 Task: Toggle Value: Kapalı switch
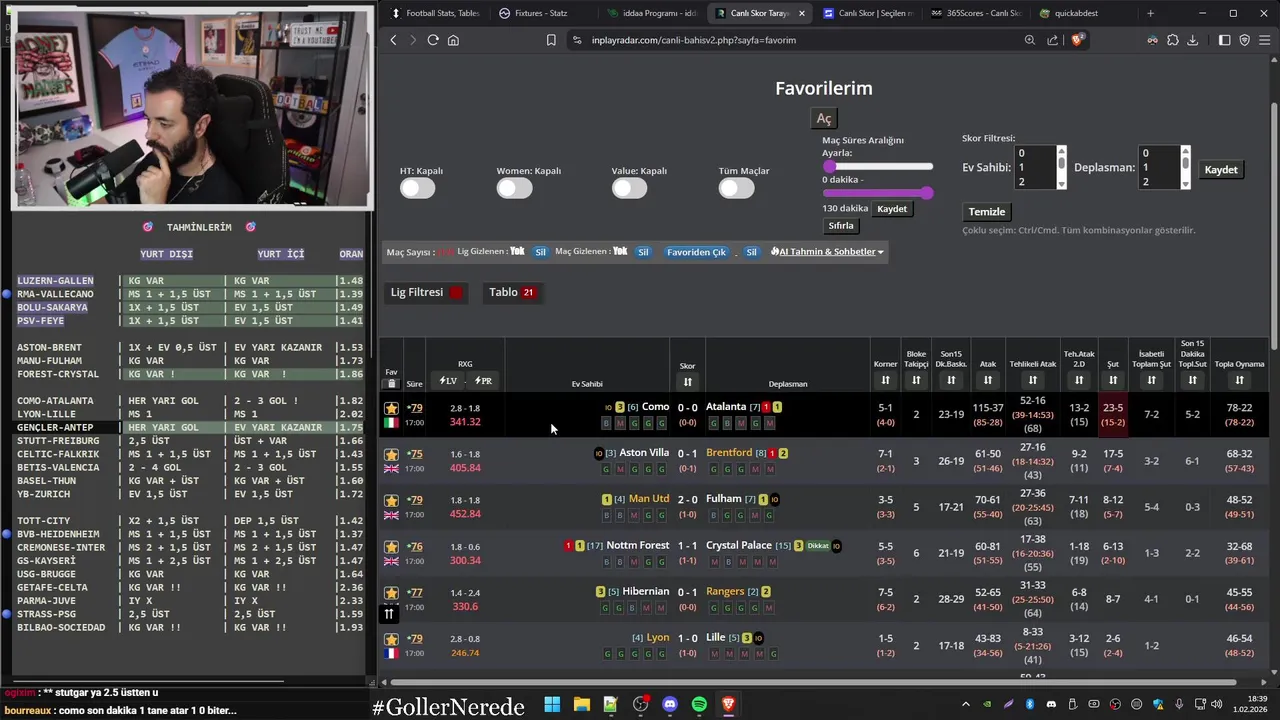click(x=630, y=188)
